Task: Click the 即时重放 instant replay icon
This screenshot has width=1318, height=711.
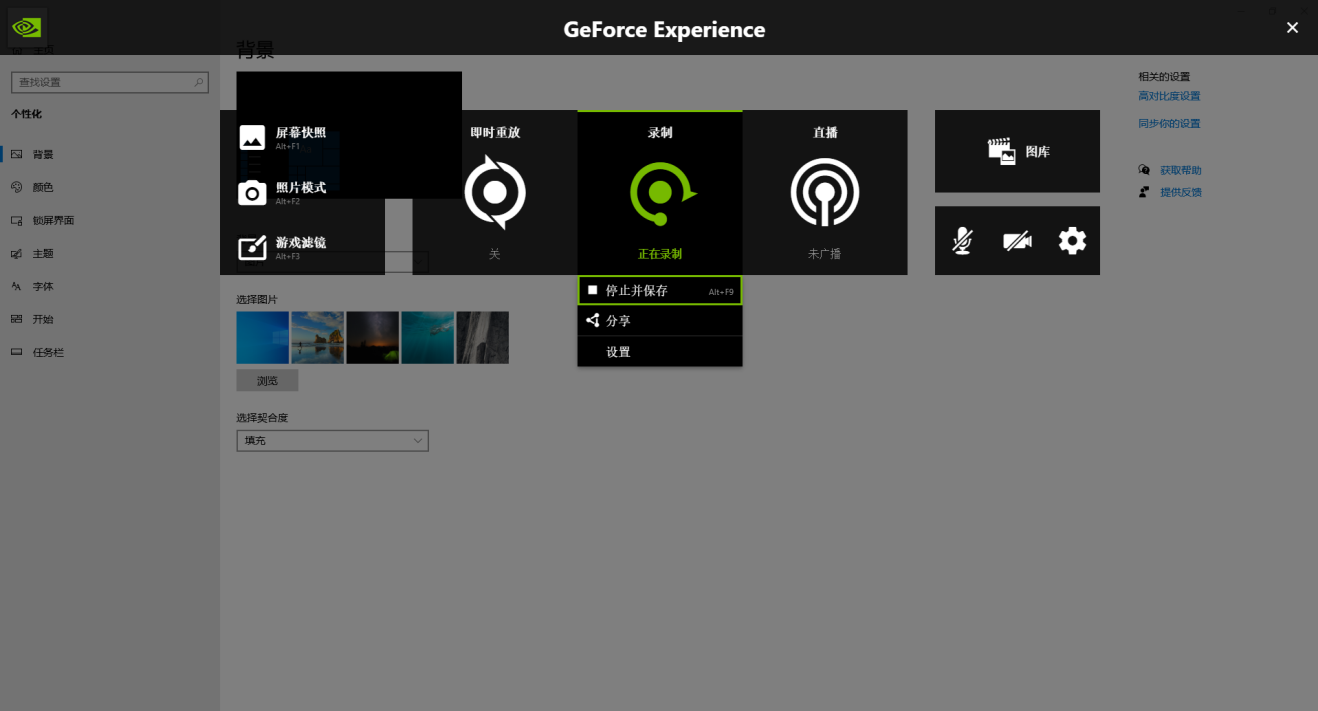Action: pyautogui.click(x=495, y=192)
